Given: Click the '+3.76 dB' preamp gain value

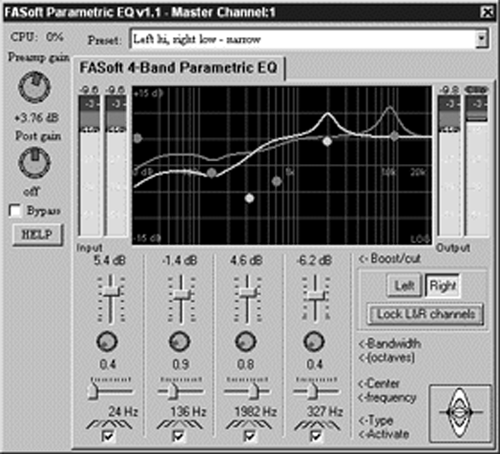Looking at the screenshot, I should [37, 118].
